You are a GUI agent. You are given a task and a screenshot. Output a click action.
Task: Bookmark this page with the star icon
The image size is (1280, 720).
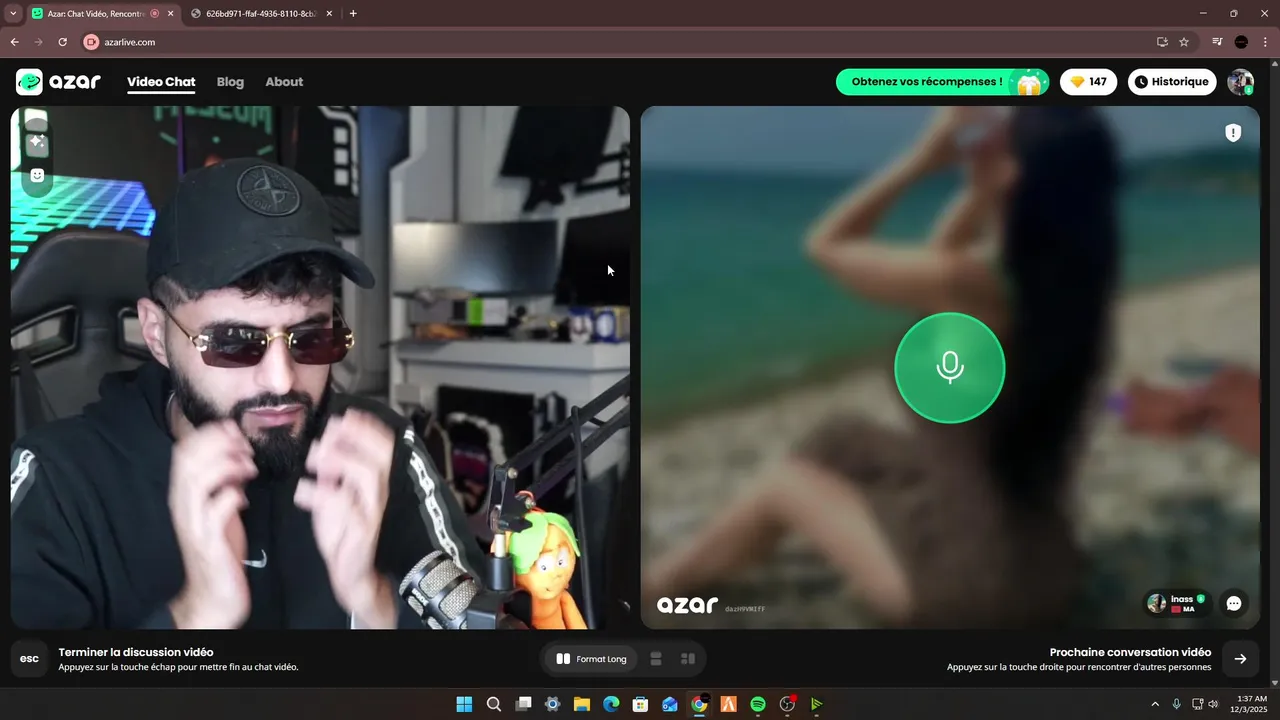pos(1184,42)
